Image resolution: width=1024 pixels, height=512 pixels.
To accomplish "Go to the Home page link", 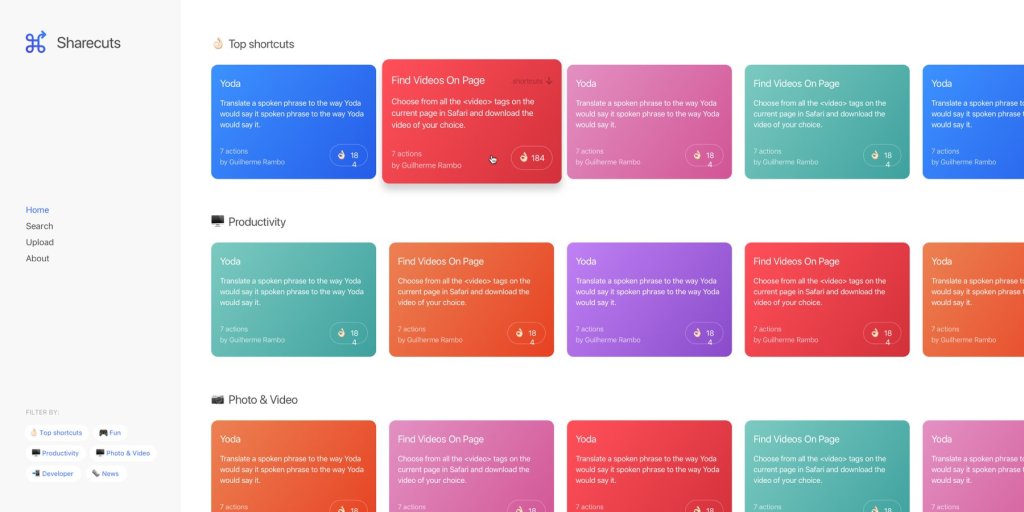I will pyautogui.click(x=37, y=210).
